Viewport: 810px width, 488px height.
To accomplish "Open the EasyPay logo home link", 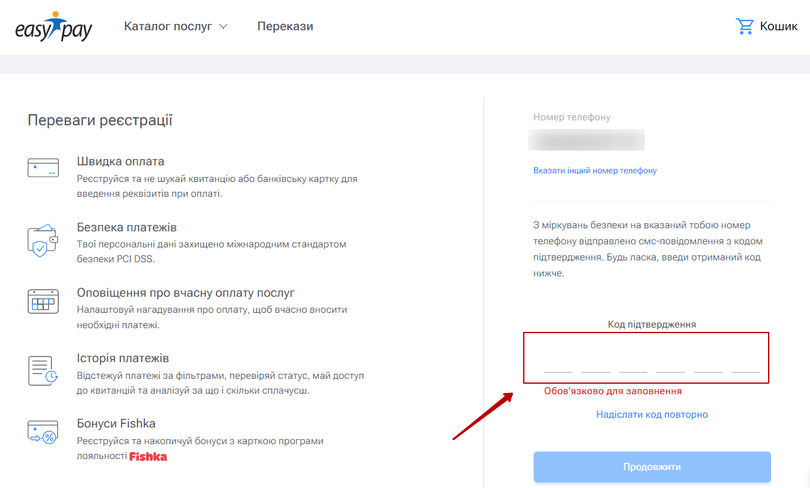I will pos(53,26).
